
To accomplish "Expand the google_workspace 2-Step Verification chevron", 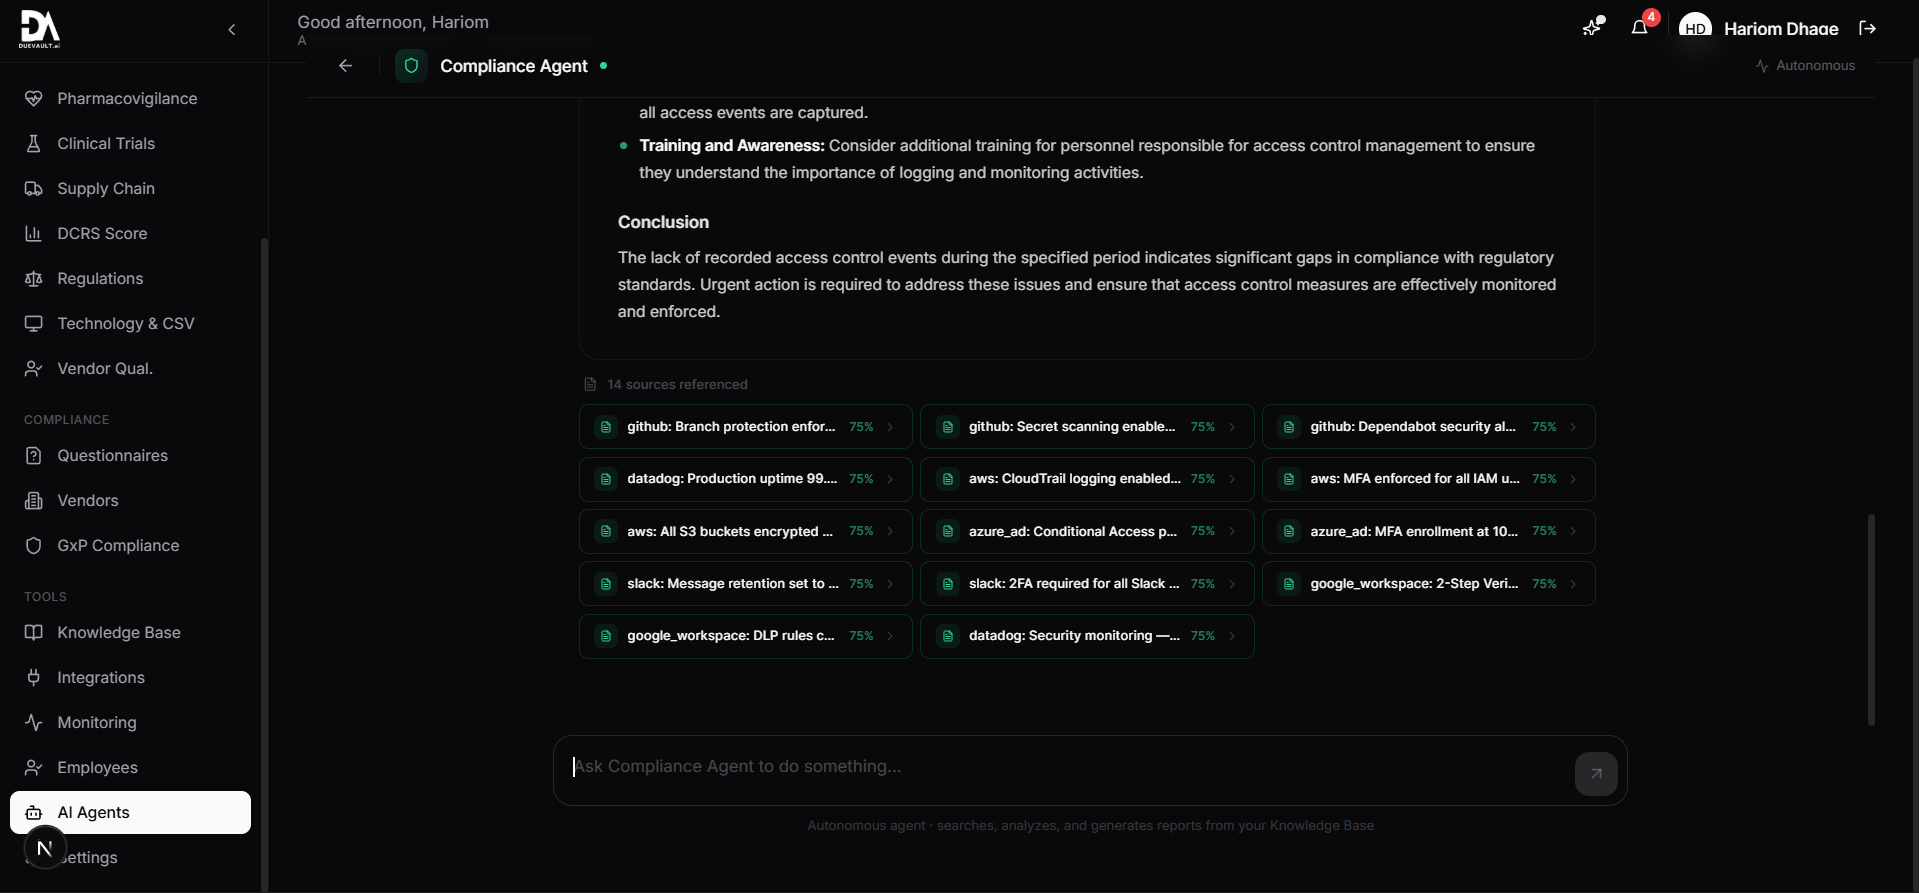I will tap(1573, 584).
